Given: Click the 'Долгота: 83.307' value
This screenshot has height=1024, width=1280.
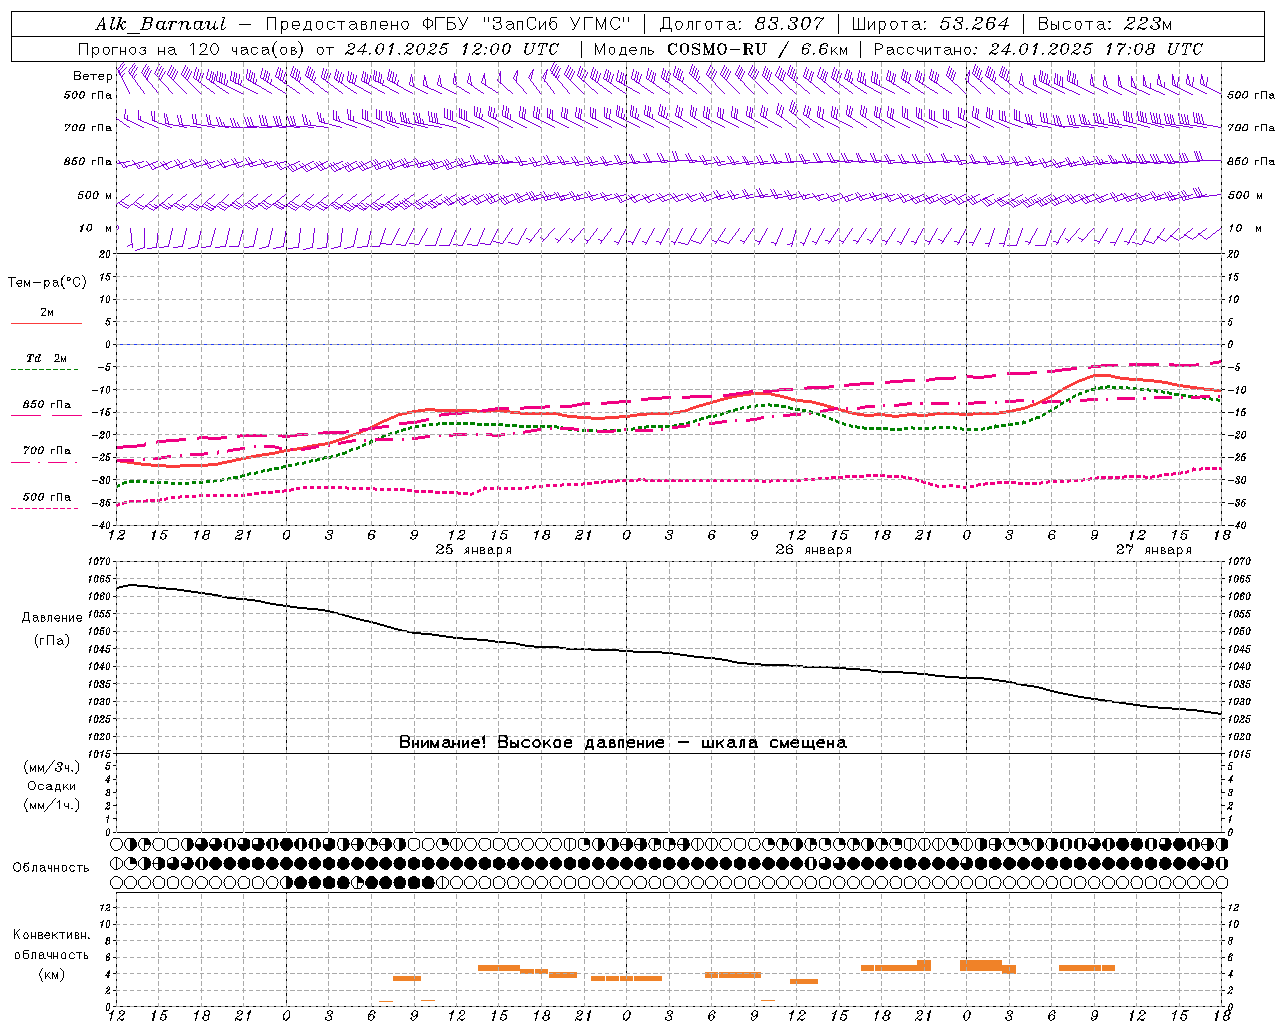Looking at the screenshot, I should (742, 24).
